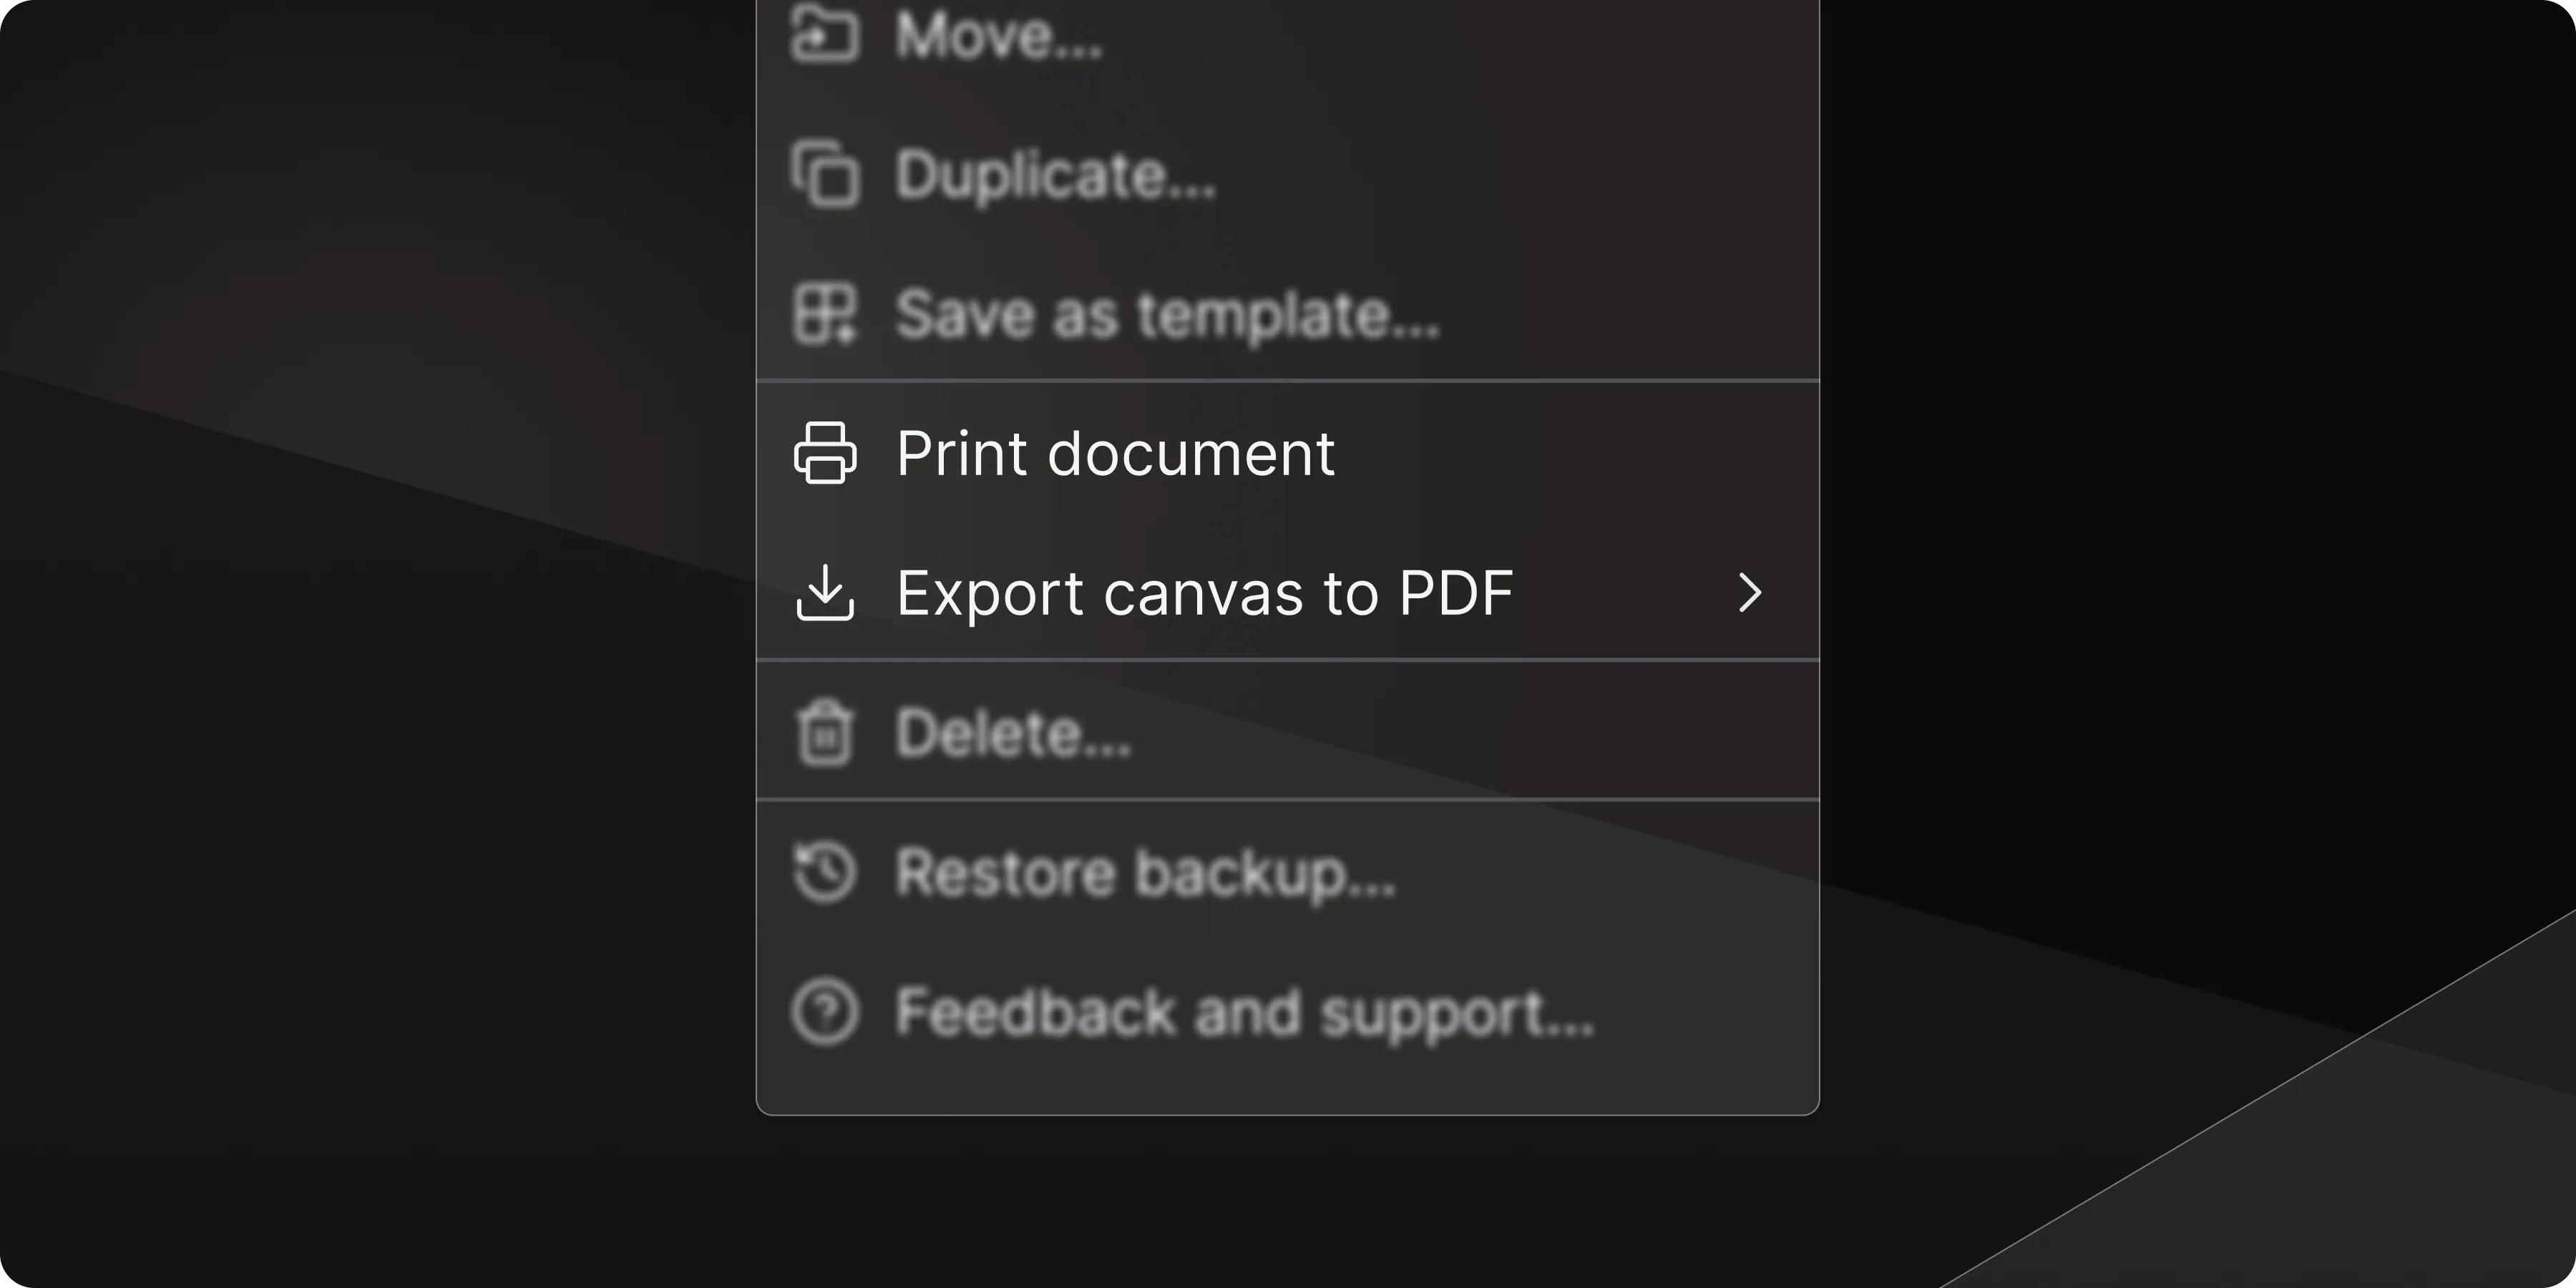The image size is (2576, 1288).
Task: Click the printer icon beside Print document
Action: [824, 452]
